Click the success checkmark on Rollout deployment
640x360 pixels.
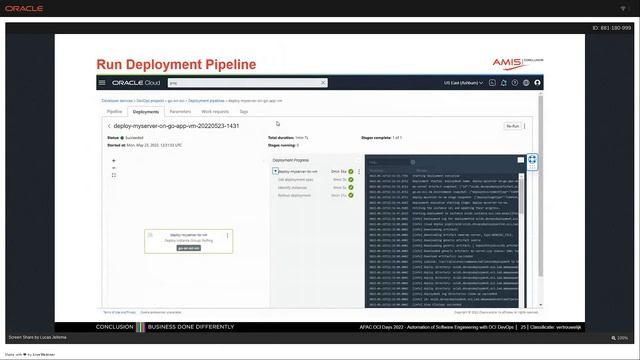pyautogui.click(x=351, y=196)
